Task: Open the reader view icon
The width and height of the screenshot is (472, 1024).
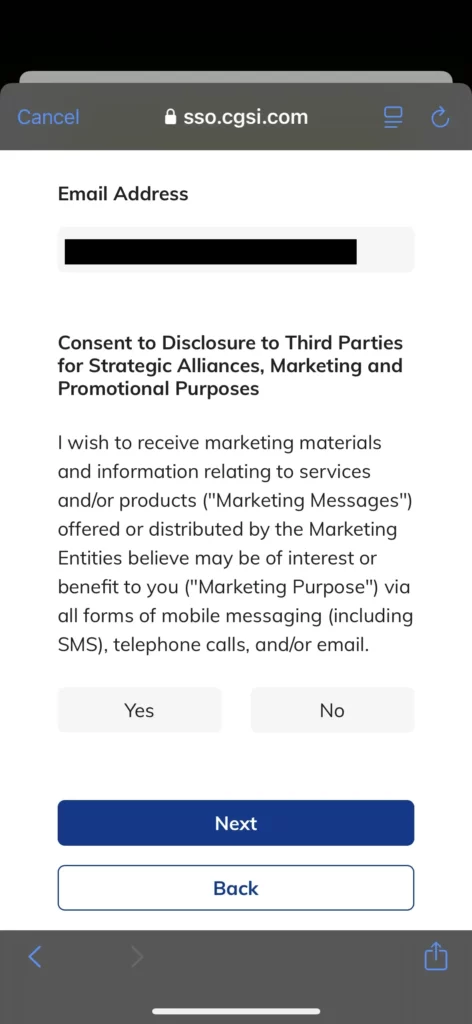Action: 393,117
